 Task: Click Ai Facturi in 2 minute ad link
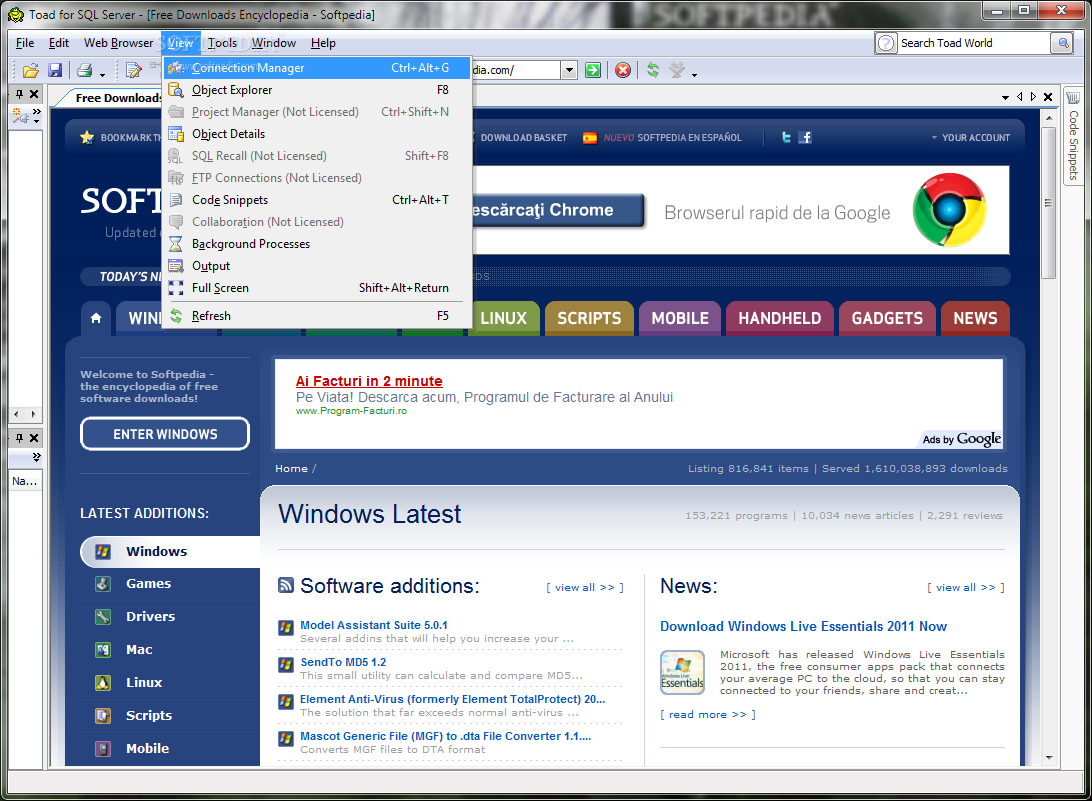click(369, 381)
